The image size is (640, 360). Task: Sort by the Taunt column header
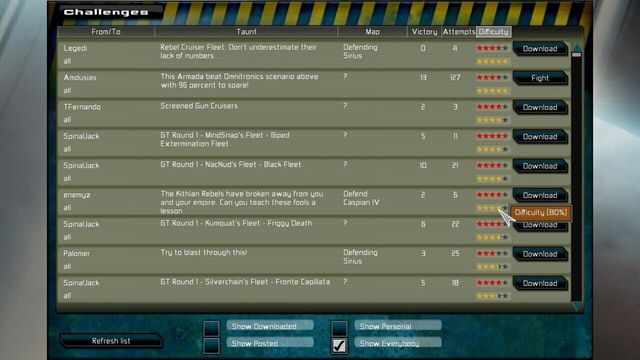[x=246, y=31]
